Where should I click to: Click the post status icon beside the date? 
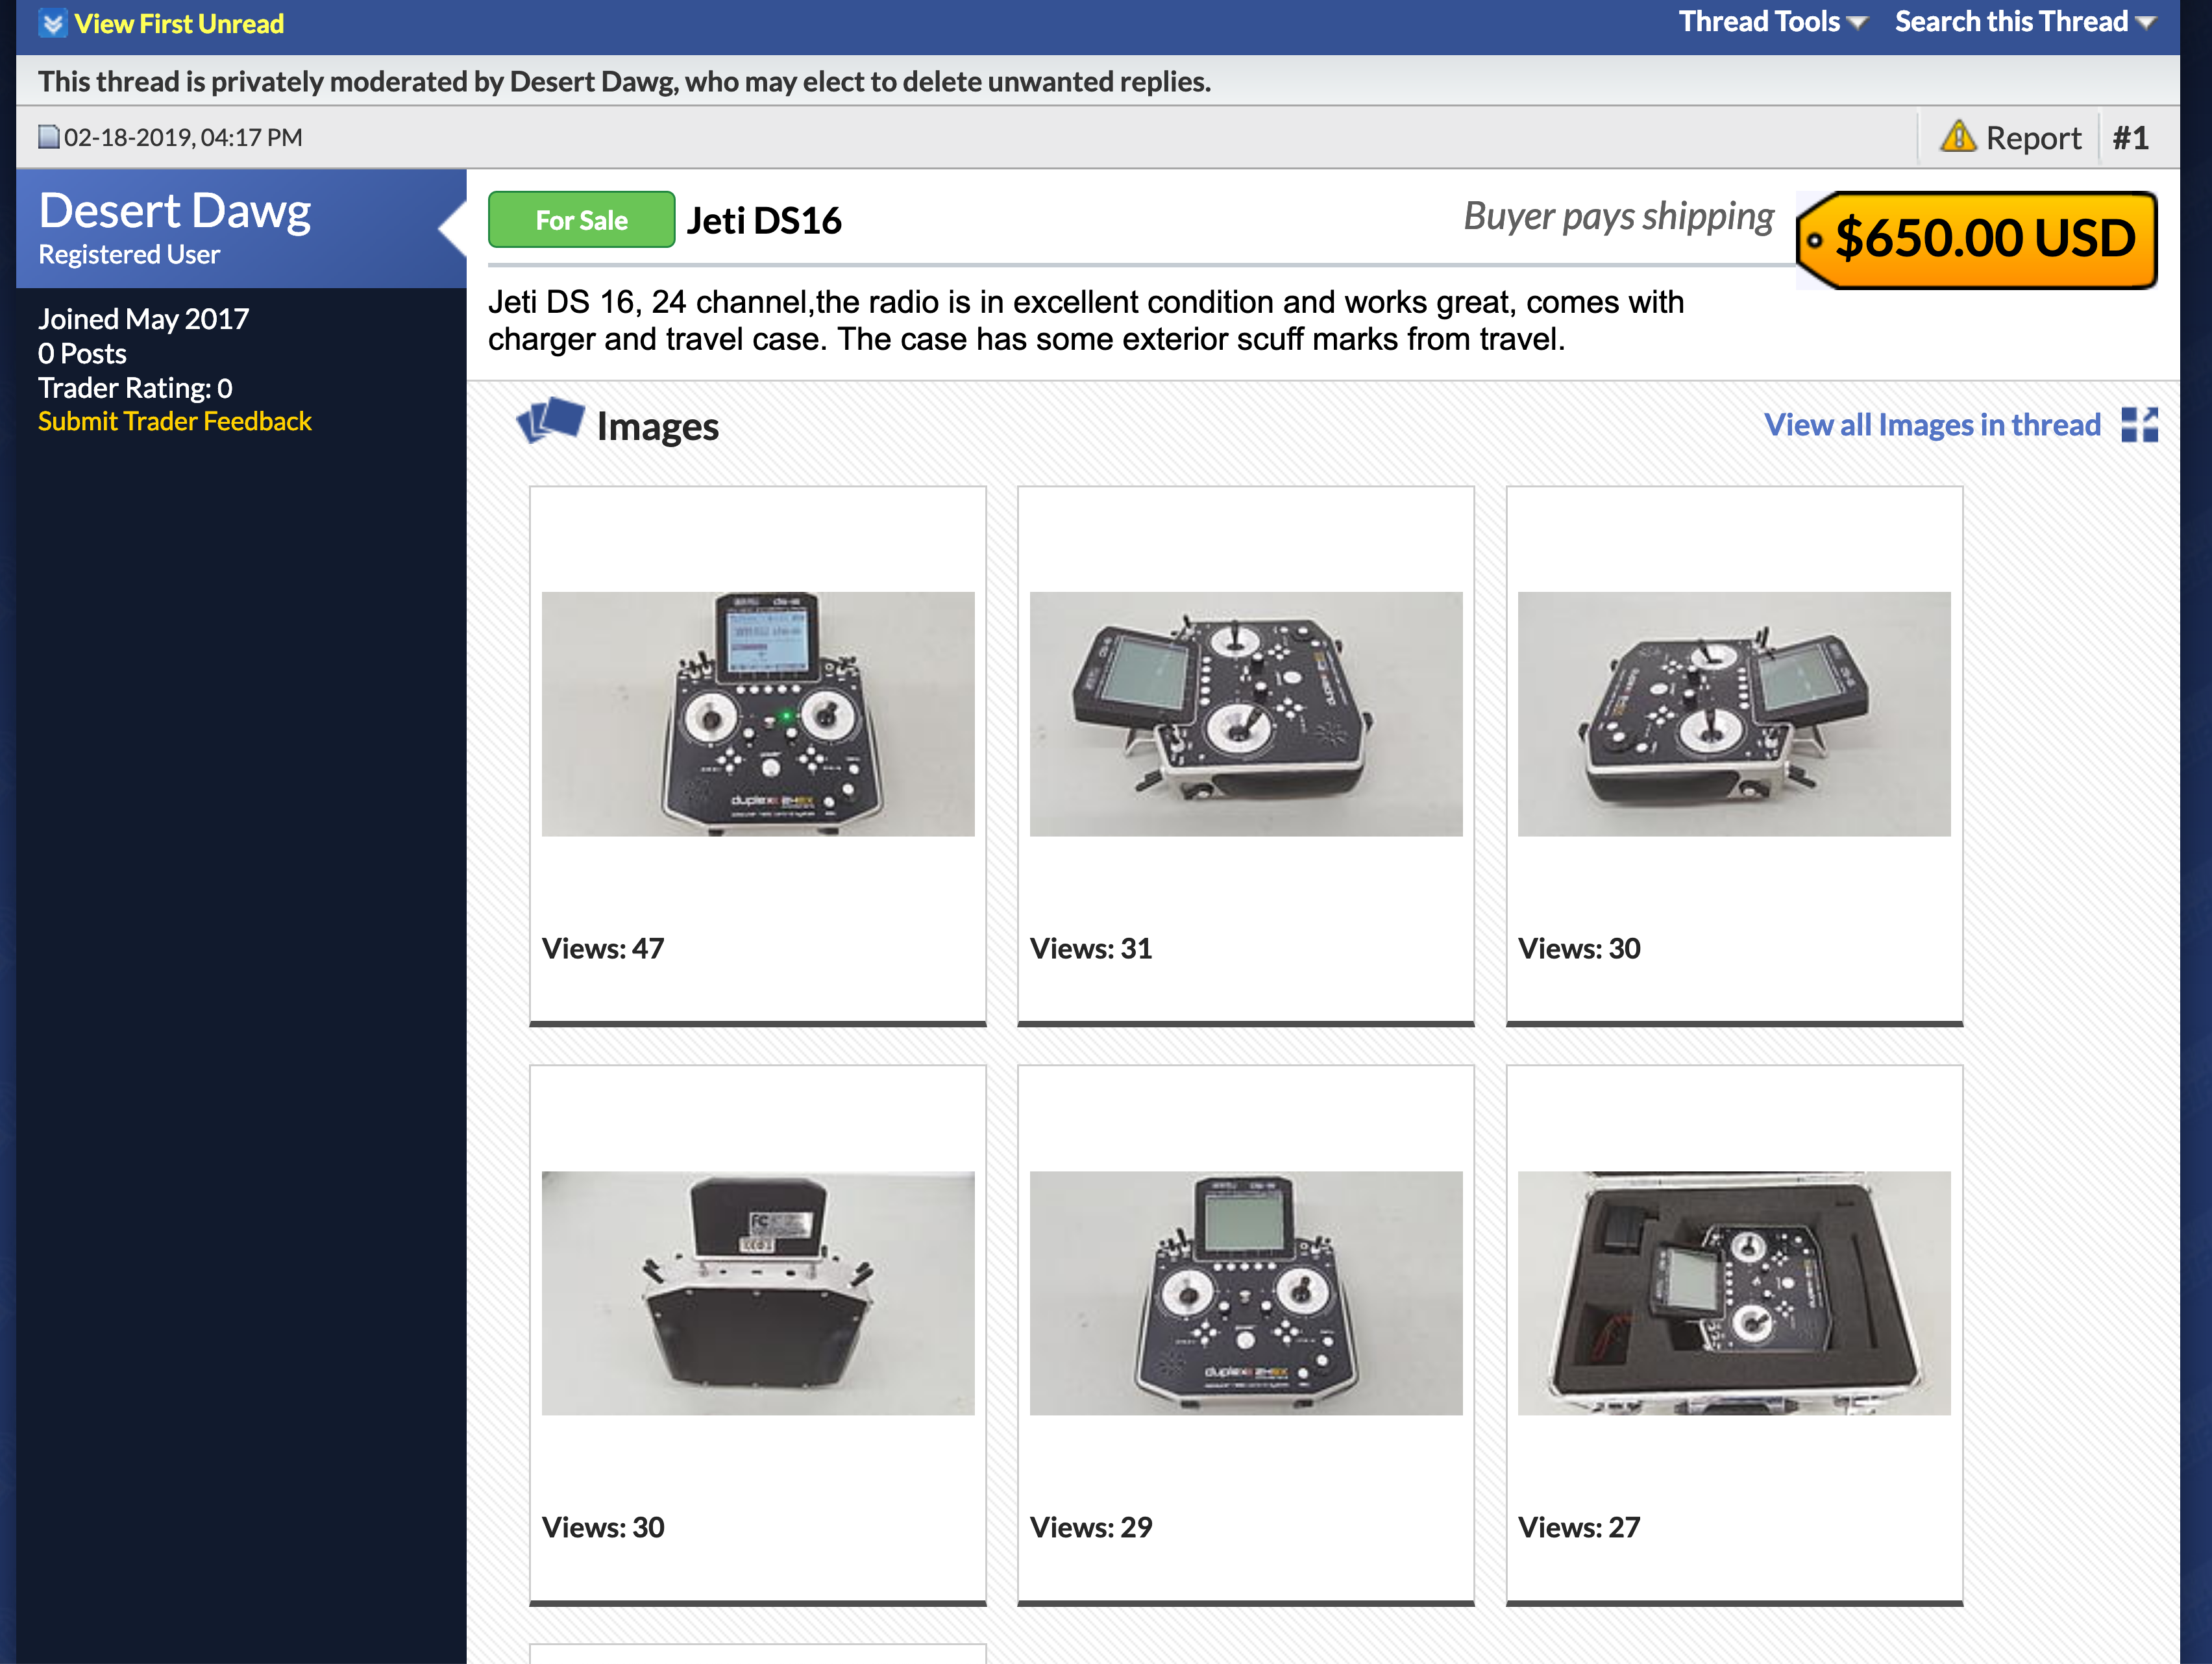click(x=48, y=137)
